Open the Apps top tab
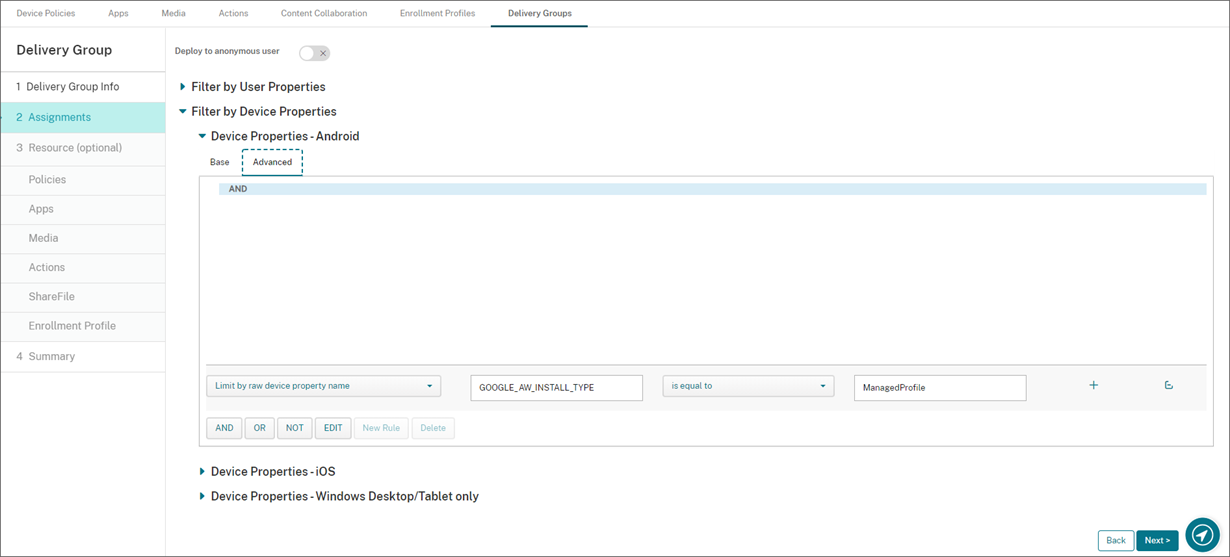The width and height of the screenshot is (1230, 557). tap(118, 13)
